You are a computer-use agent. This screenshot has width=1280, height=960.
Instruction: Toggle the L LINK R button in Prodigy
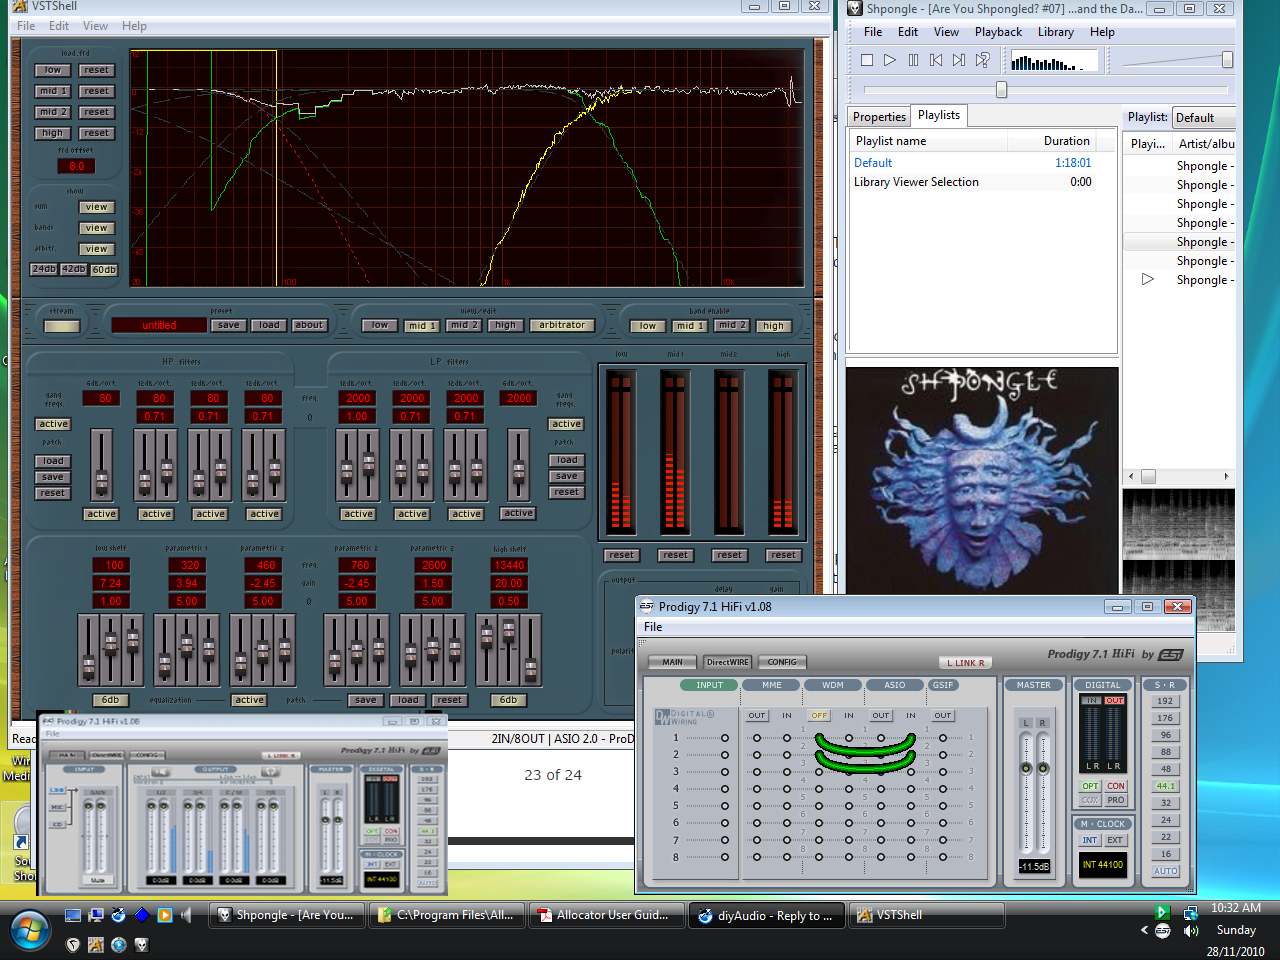(x=965, y=662)
